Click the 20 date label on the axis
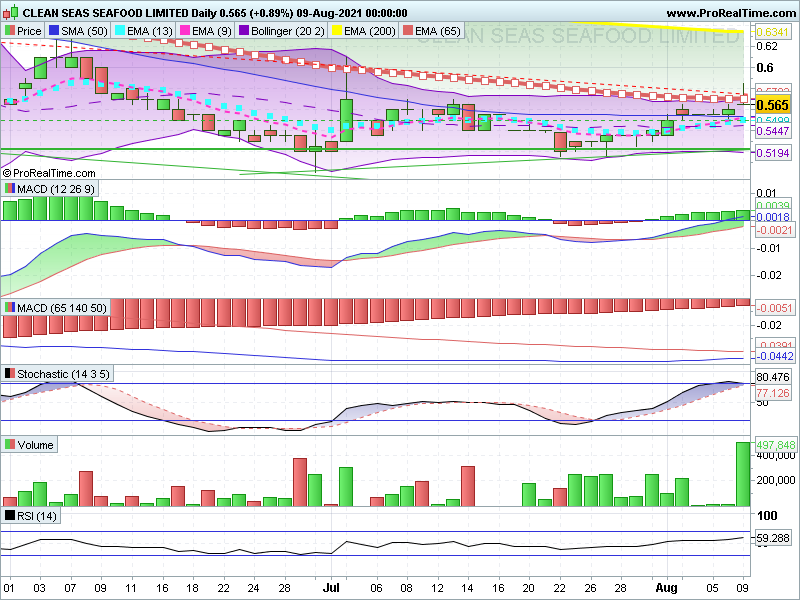 coord(529,588)
